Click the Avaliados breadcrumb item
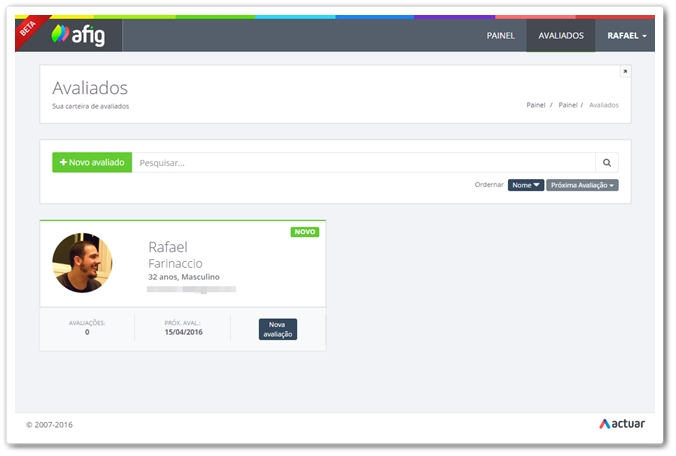The height and width of the screenshot is (456, 676). [604, 105]
